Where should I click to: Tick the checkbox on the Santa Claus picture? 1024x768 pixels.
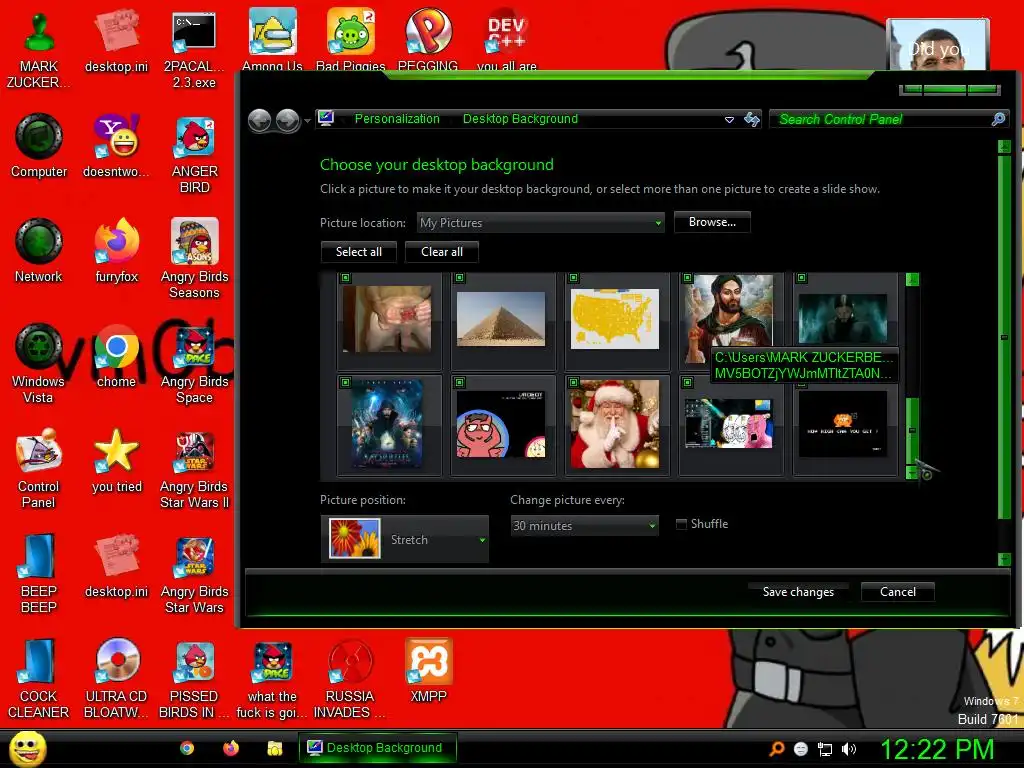(x=573, y=382)
